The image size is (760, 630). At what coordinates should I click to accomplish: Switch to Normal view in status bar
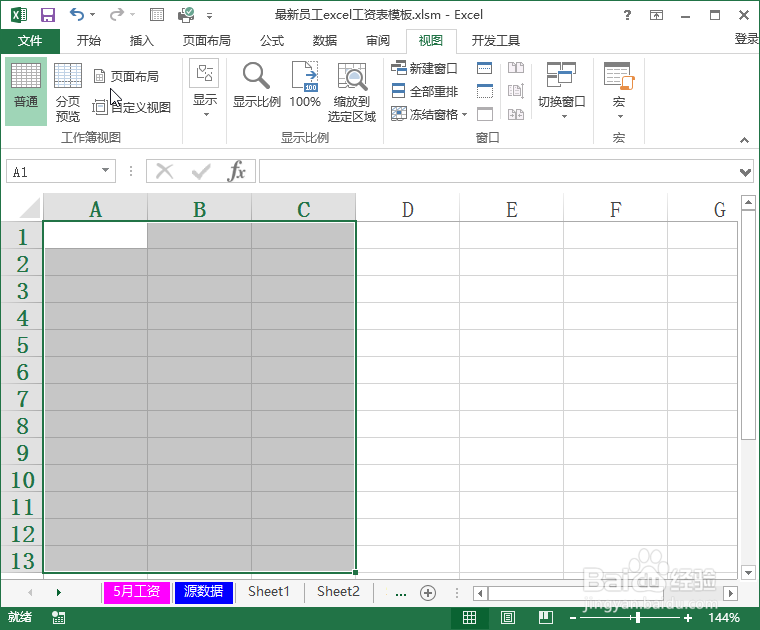click(469, 617)
